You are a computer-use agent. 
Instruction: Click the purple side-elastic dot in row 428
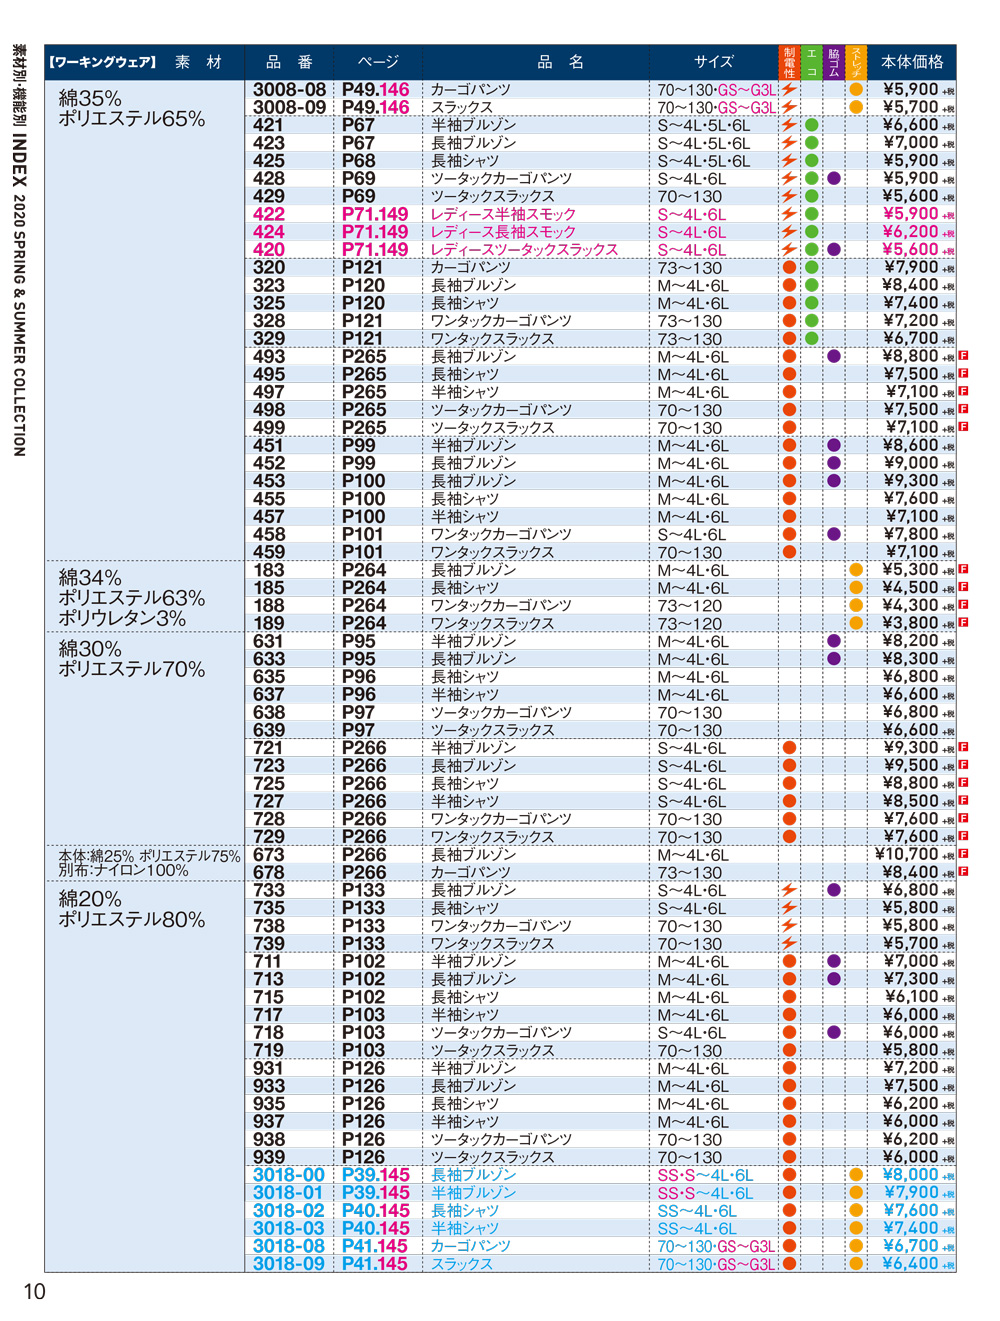(834, 178)
